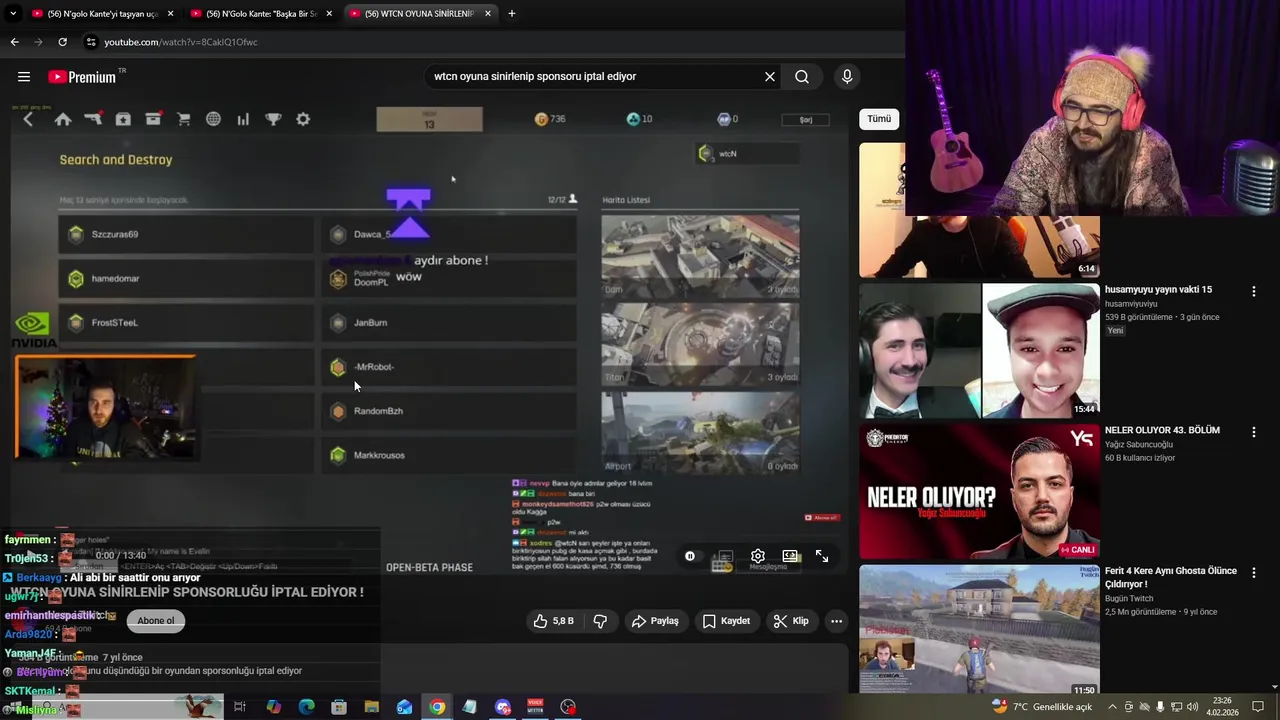Open Voicemeeter from the taskbar
Image resolution: width=1280 pixels, height=720 pixels.
pos(535,707)
